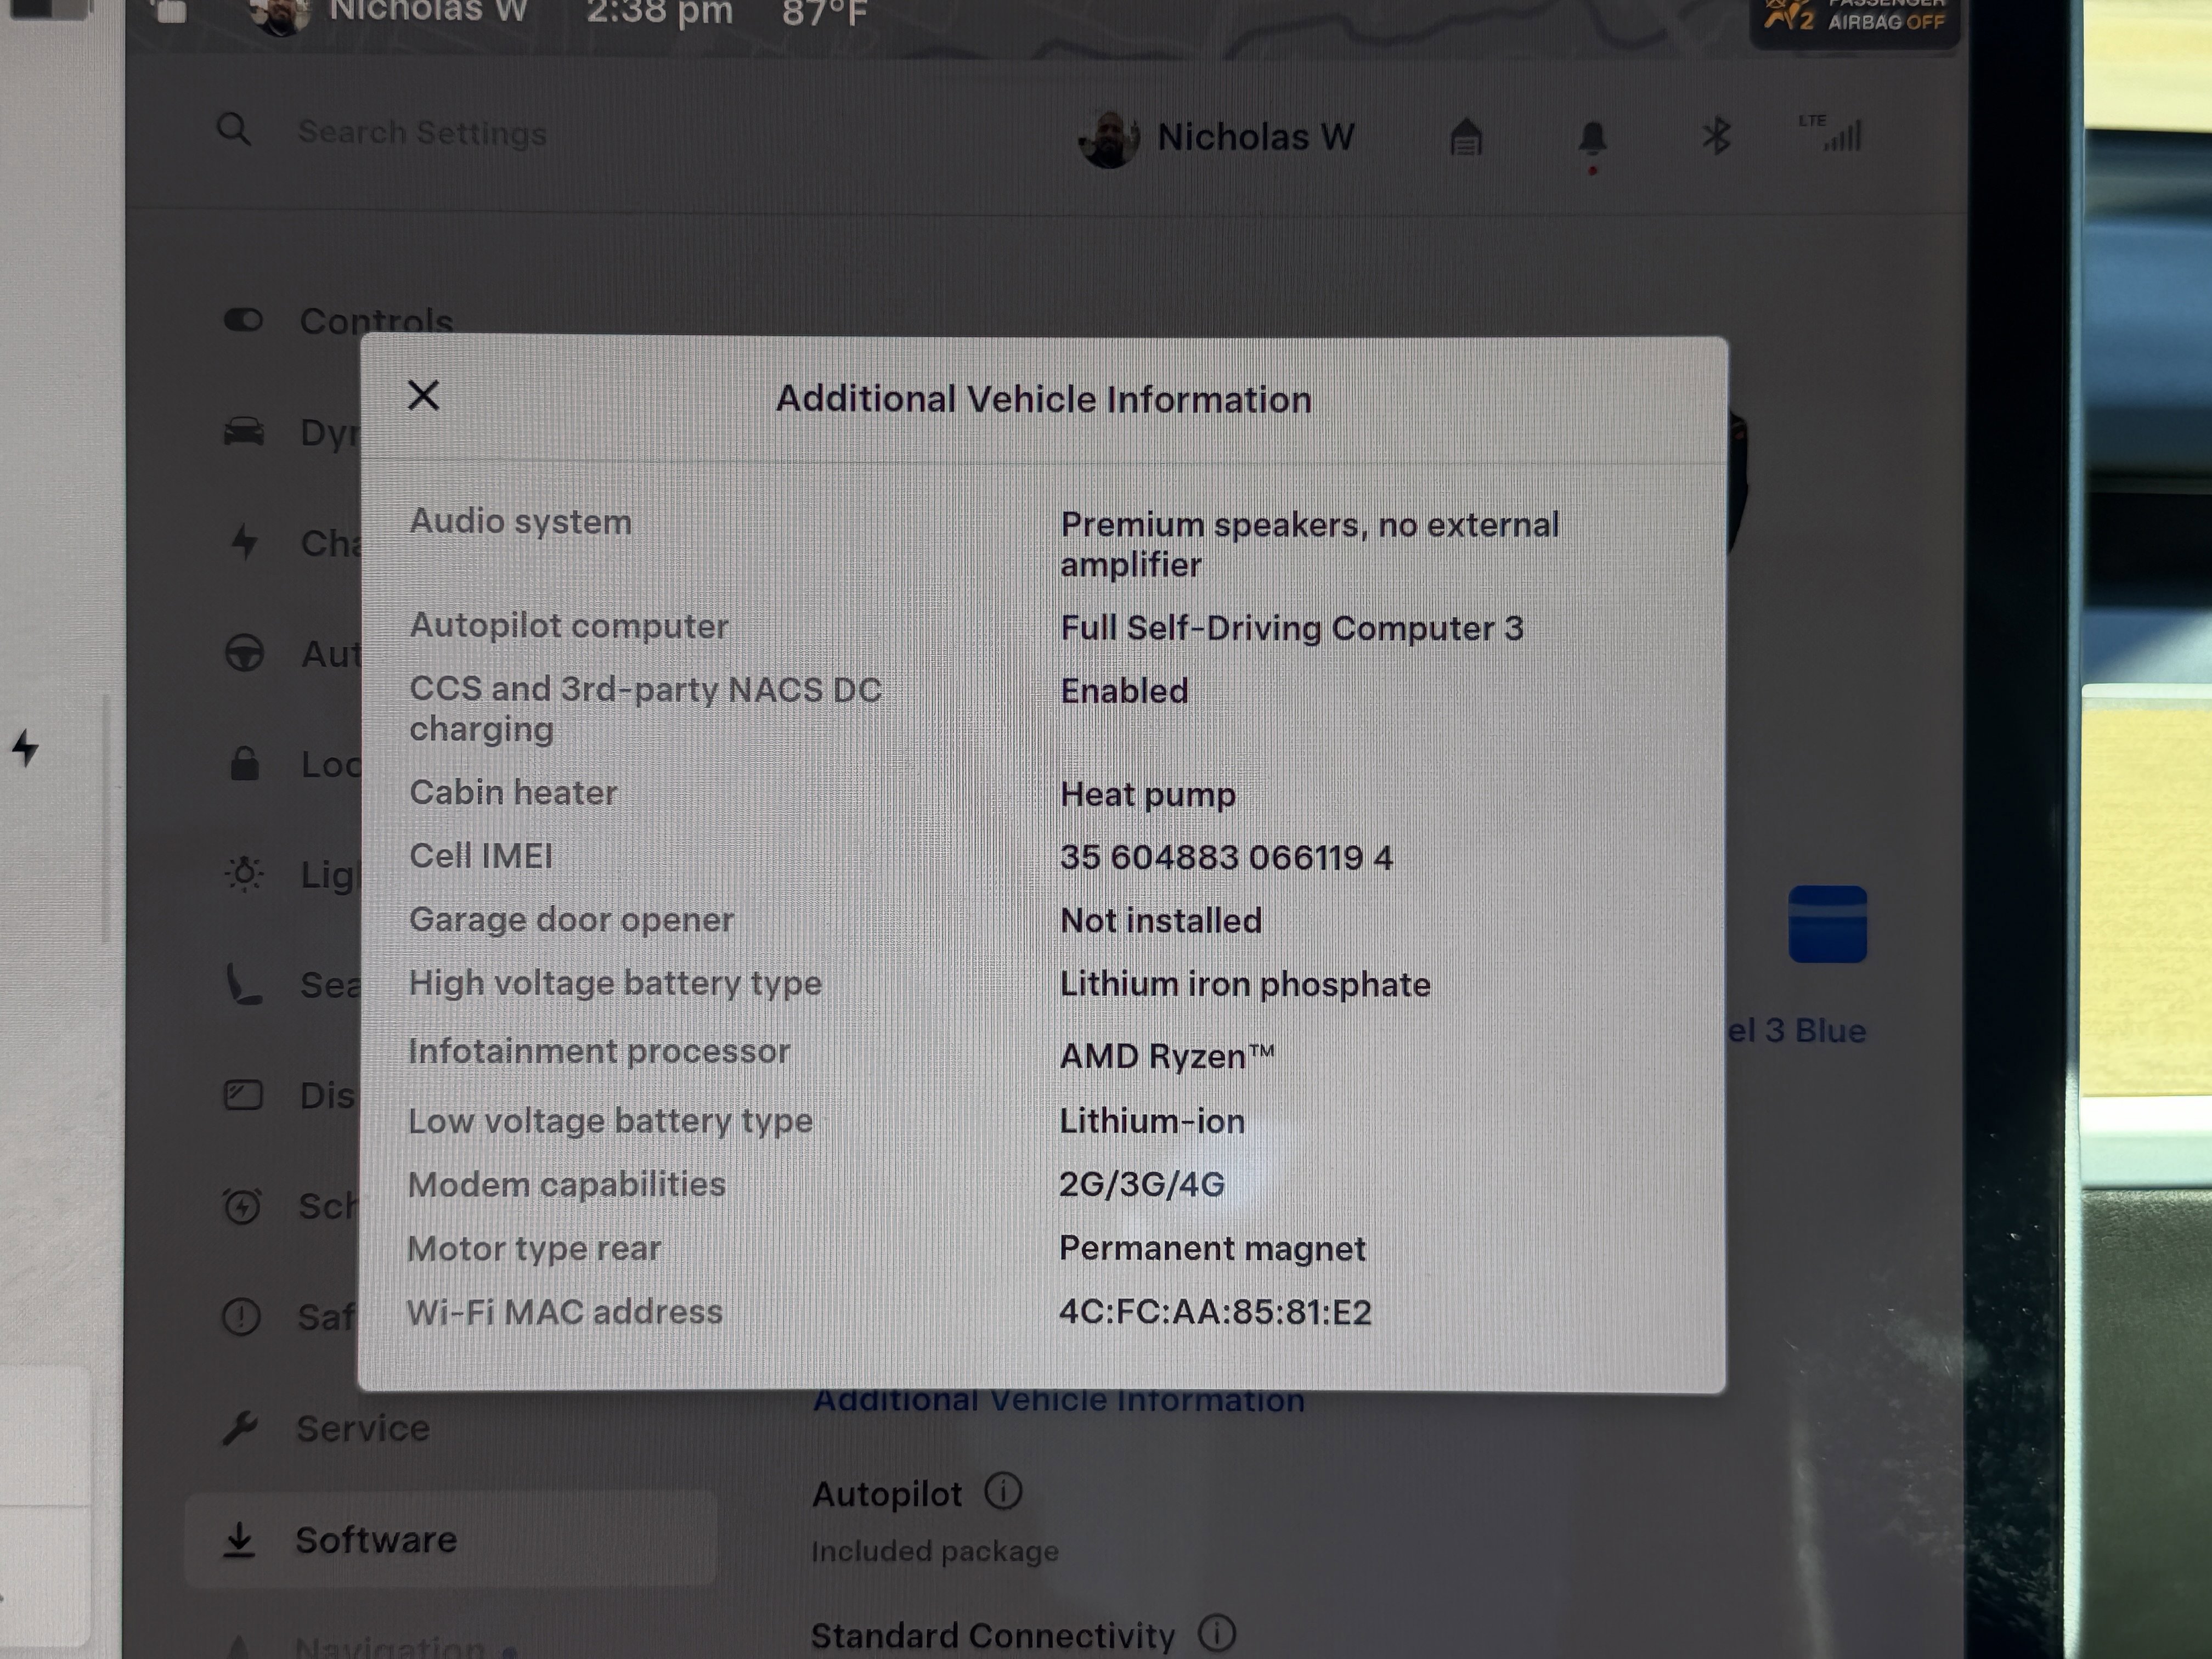Switch to the Software section

(x=376, y=1540)
